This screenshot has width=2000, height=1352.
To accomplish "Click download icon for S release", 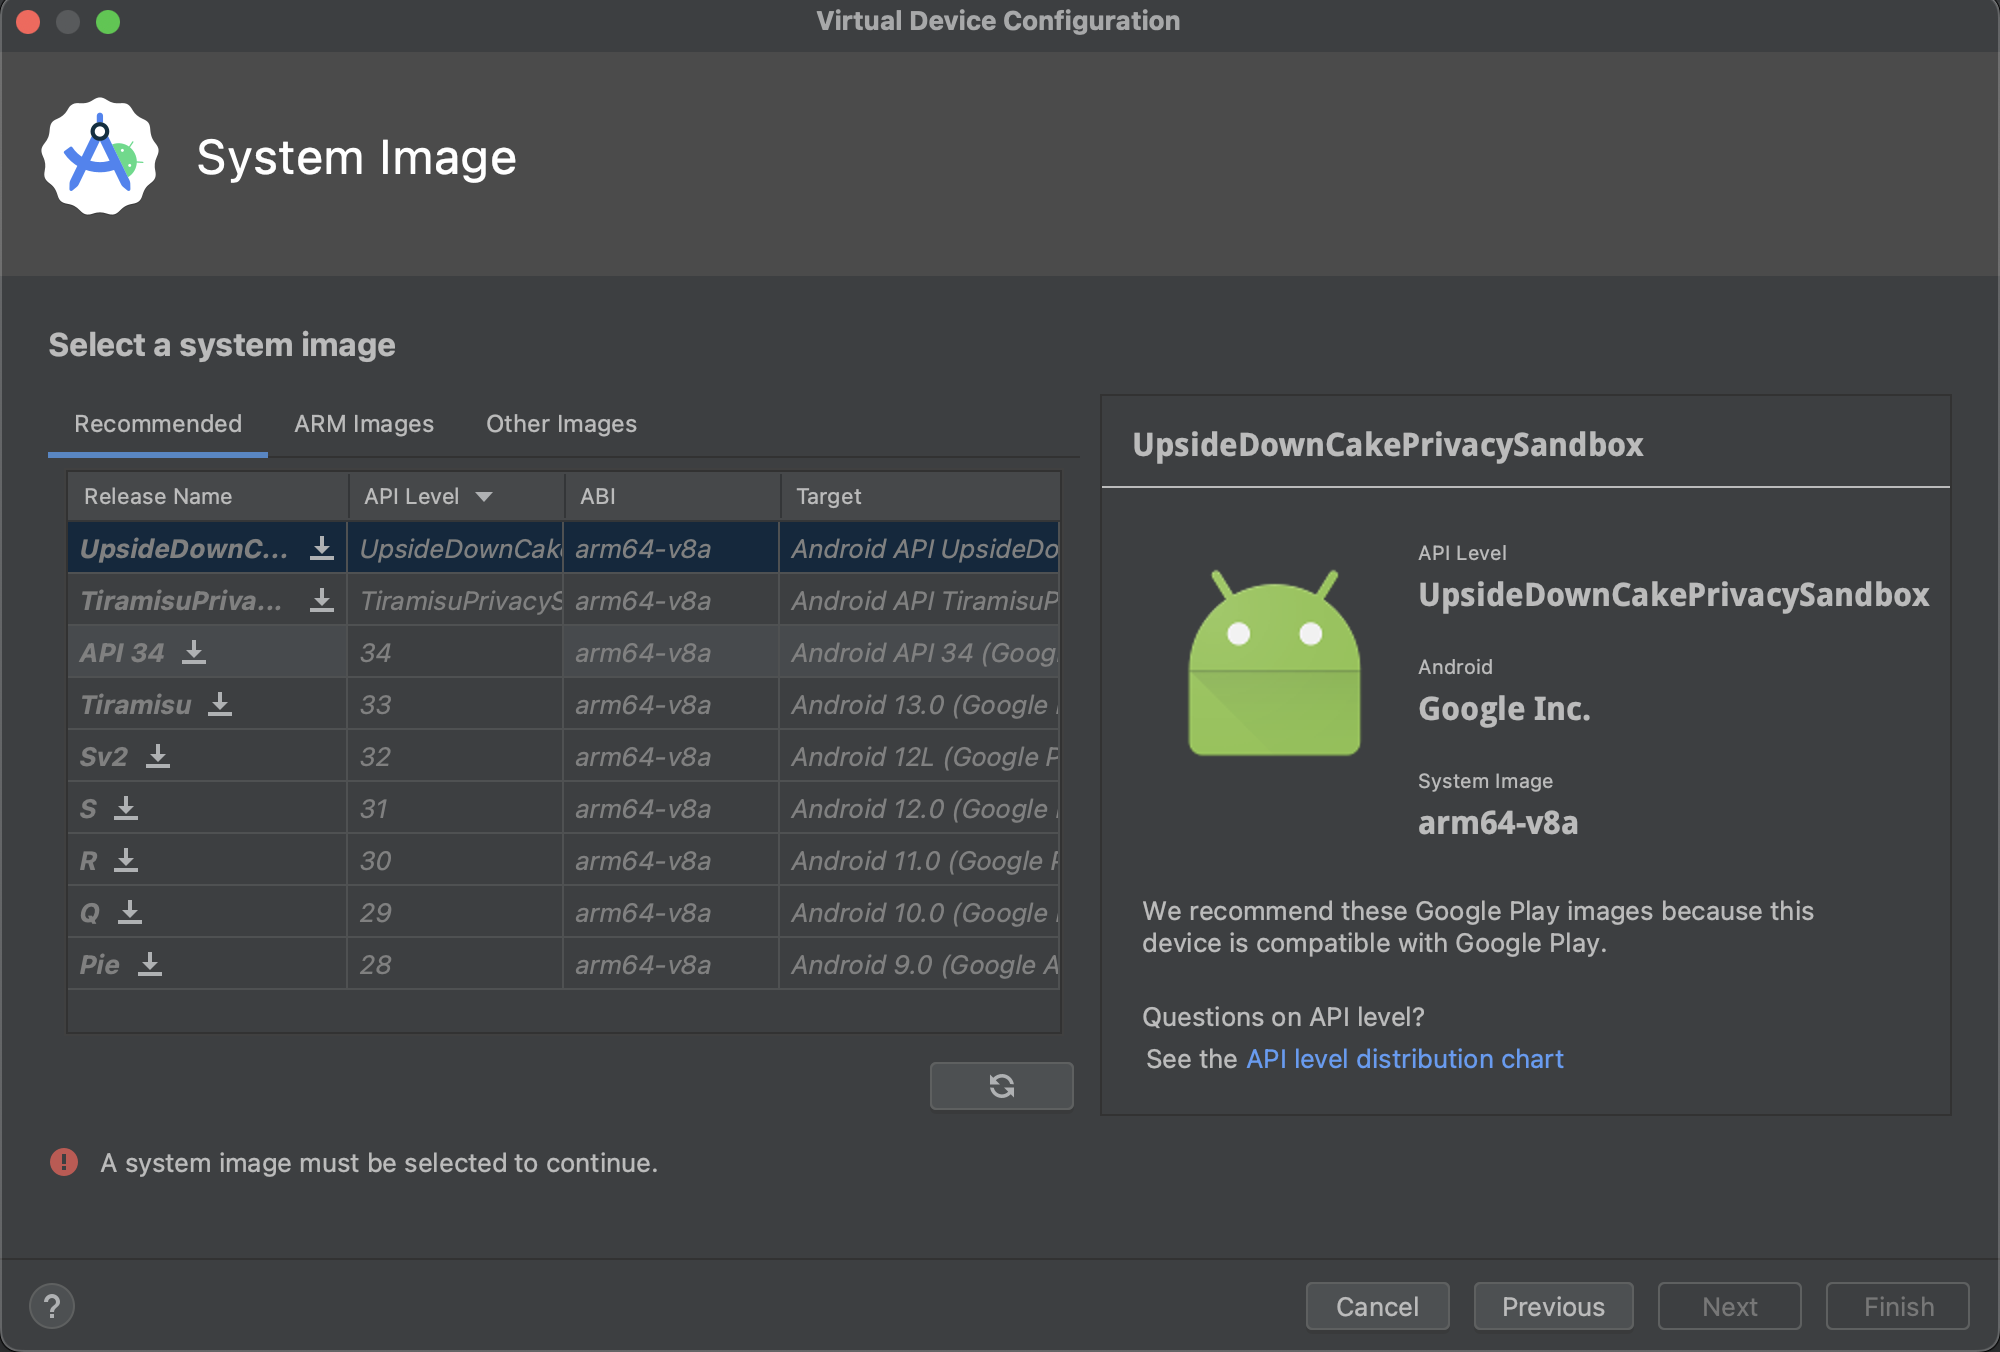I will [x=126, y=808].
